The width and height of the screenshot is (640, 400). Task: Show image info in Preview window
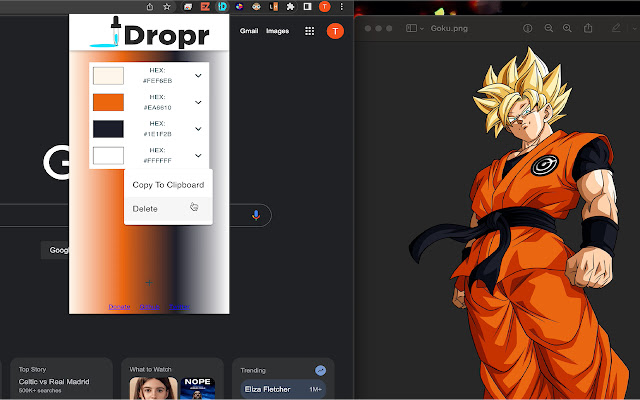pyautogui.click(x=528, y=28)
